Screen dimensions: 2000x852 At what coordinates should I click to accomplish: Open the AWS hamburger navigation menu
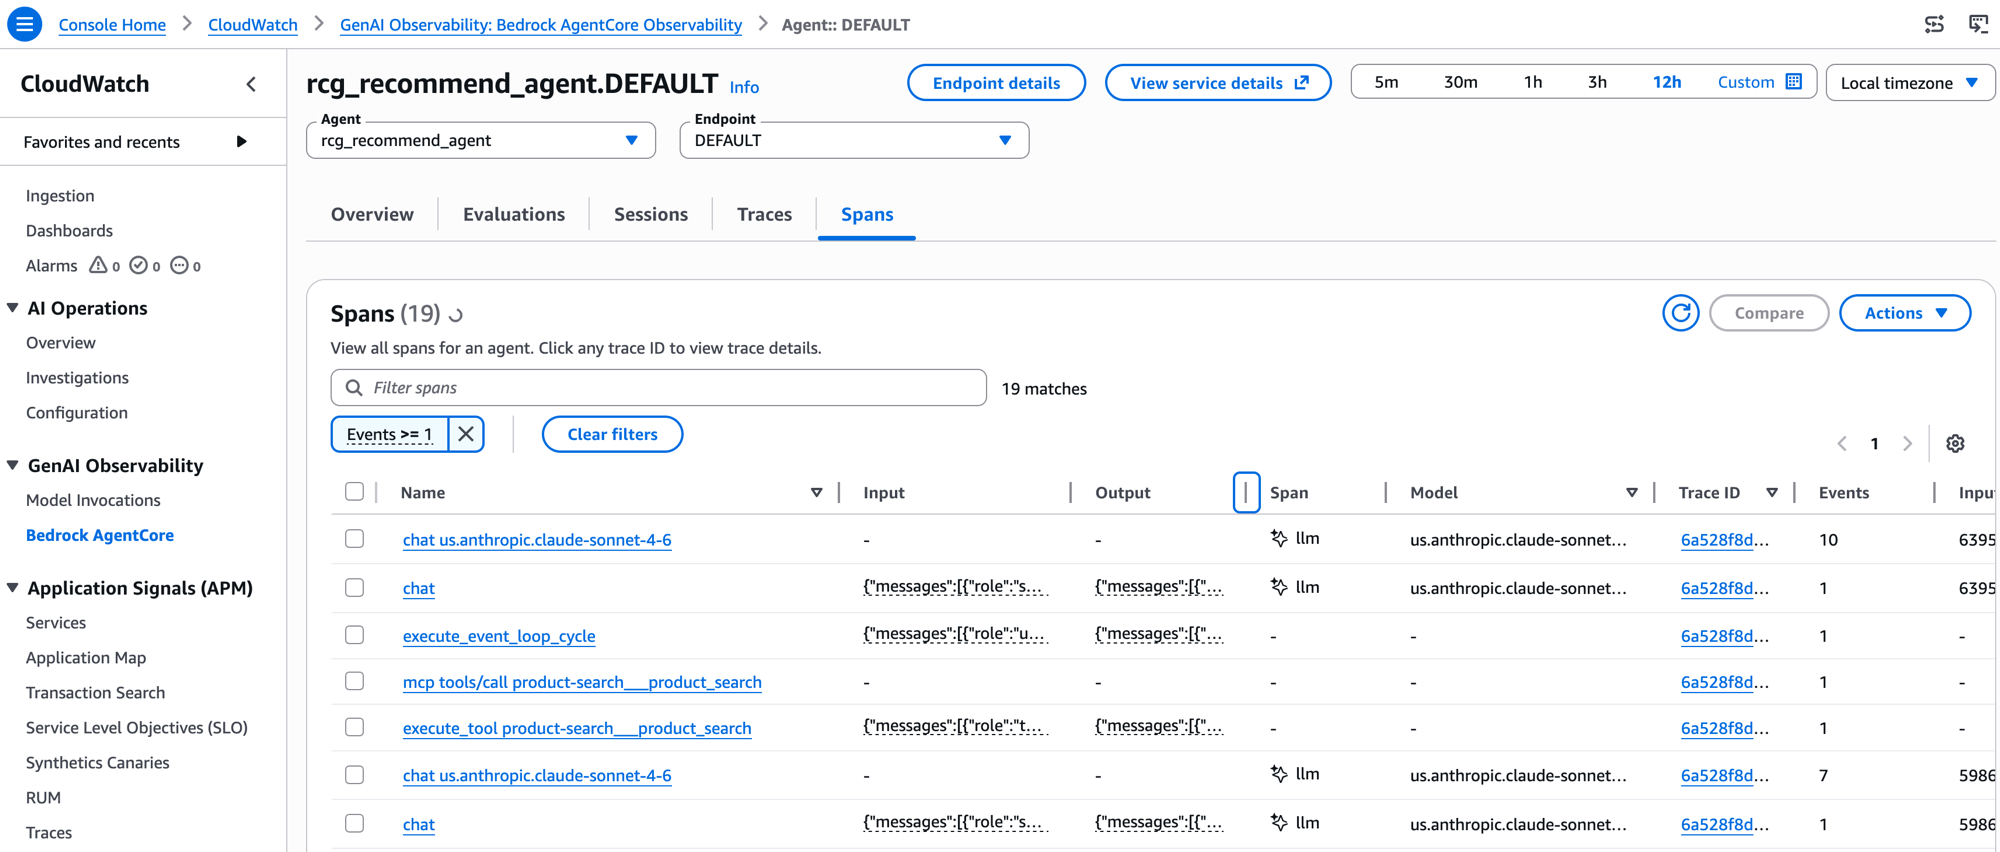point(24,24)
